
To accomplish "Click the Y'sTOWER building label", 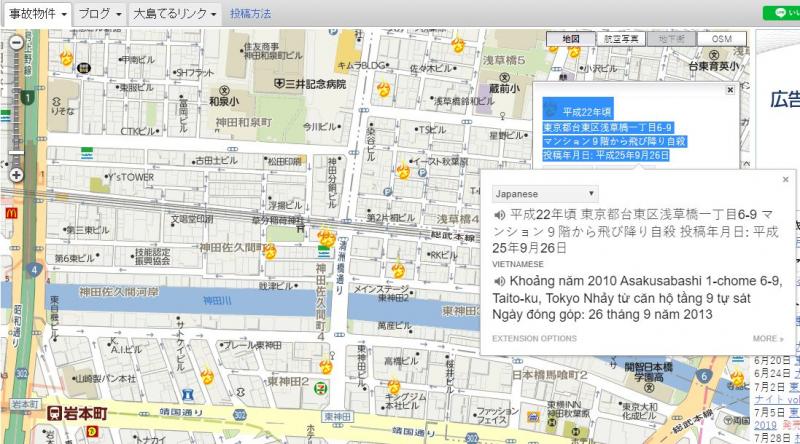I will click(130, 177).
